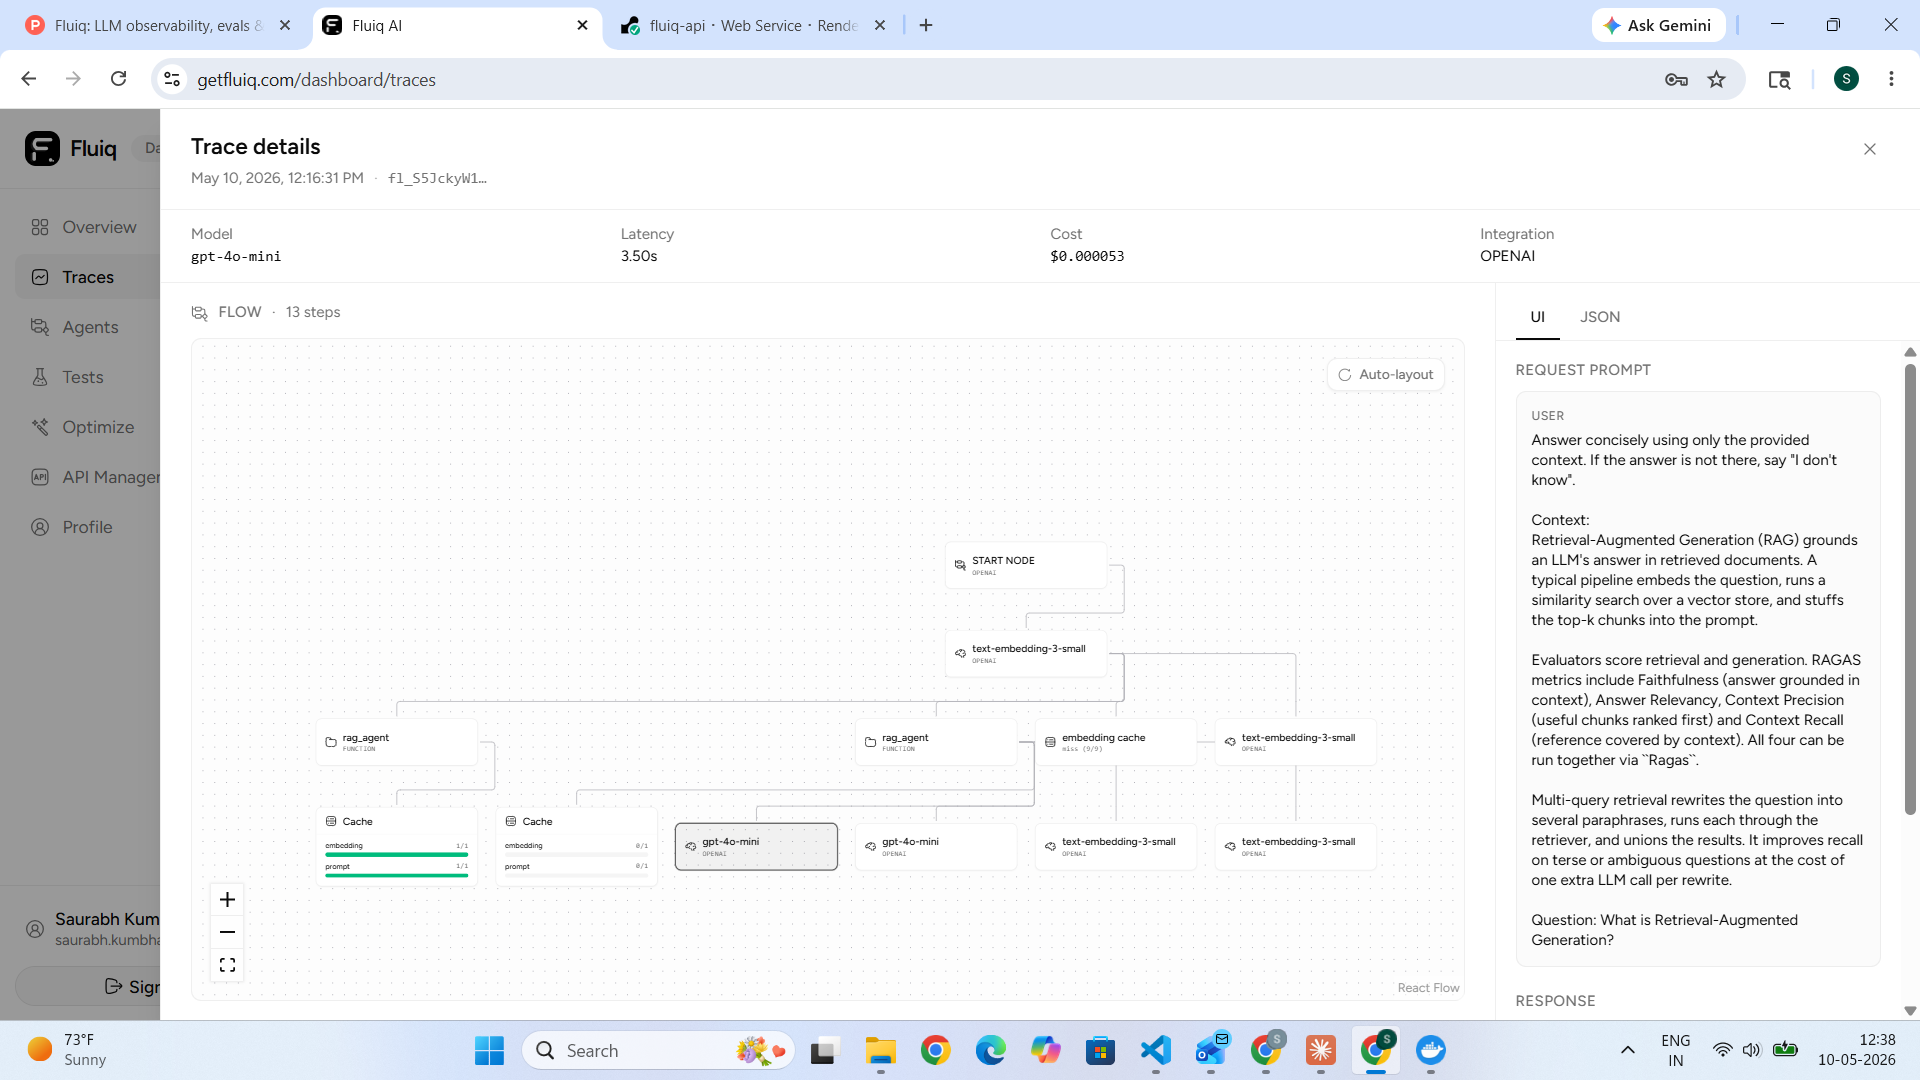1920x1080 pixels.
Task: Close the Trace details panel
Action: (x=1869, y=149)
